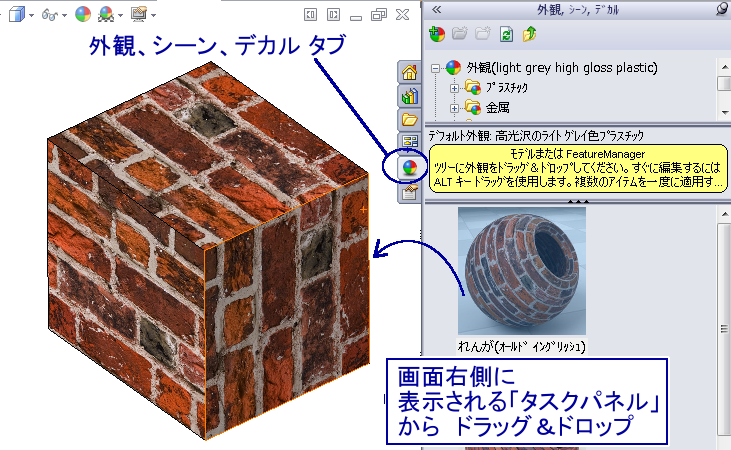Click the tile left document window icon
The height and width of the screenshot is (450, 731).
tap(310, 15)
